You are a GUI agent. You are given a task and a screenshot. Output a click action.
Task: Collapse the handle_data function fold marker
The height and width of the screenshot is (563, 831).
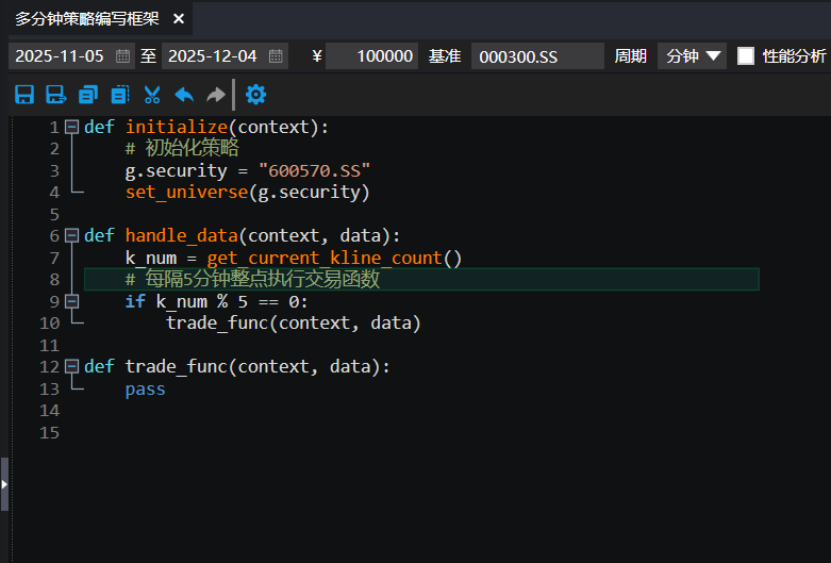coord(71,236)
